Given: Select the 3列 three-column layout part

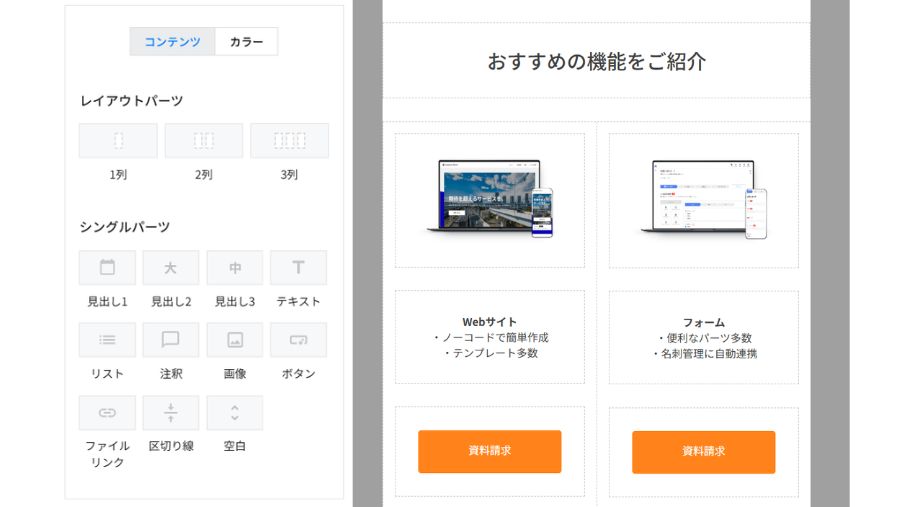Looking at the screenshot, I should pos(289,141).
